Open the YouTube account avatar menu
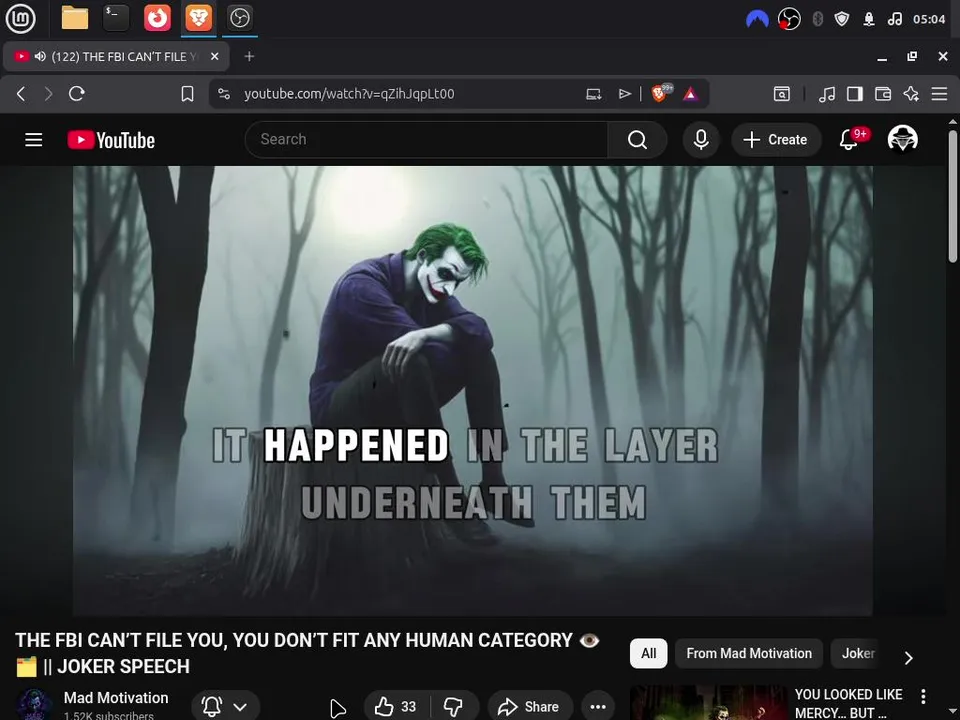Image resolution: width=960 pixels, height=720 pixels. pos(902,139)
